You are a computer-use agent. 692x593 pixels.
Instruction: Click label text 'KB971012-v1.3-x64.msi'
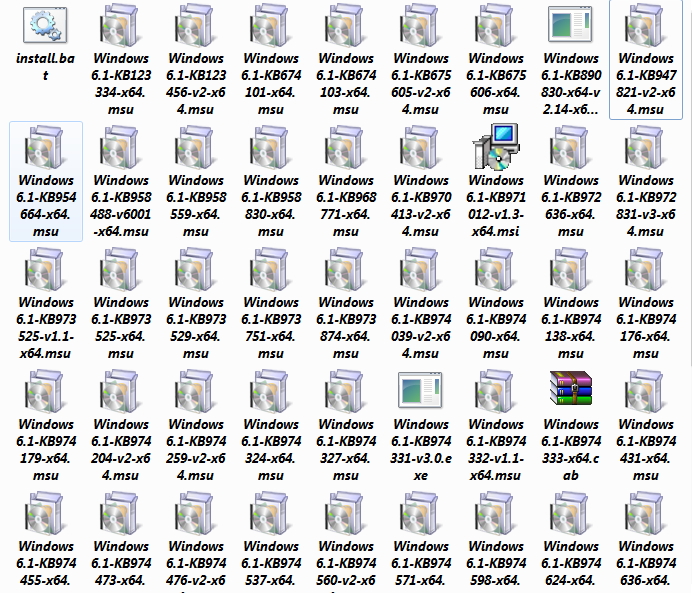tap(496, 214)
